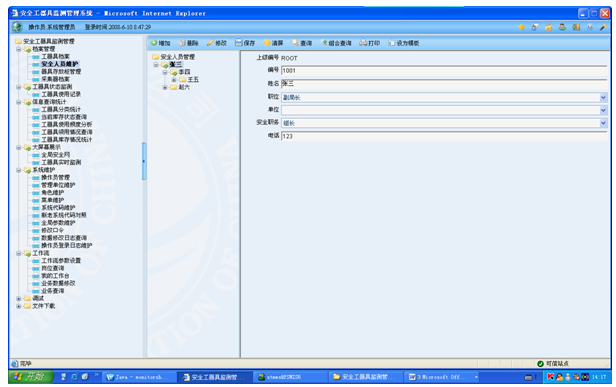Click the 删除 delete toolbar icon
Image resolution: width=616 pixels, height=387 pixels.
pos(182,43)
